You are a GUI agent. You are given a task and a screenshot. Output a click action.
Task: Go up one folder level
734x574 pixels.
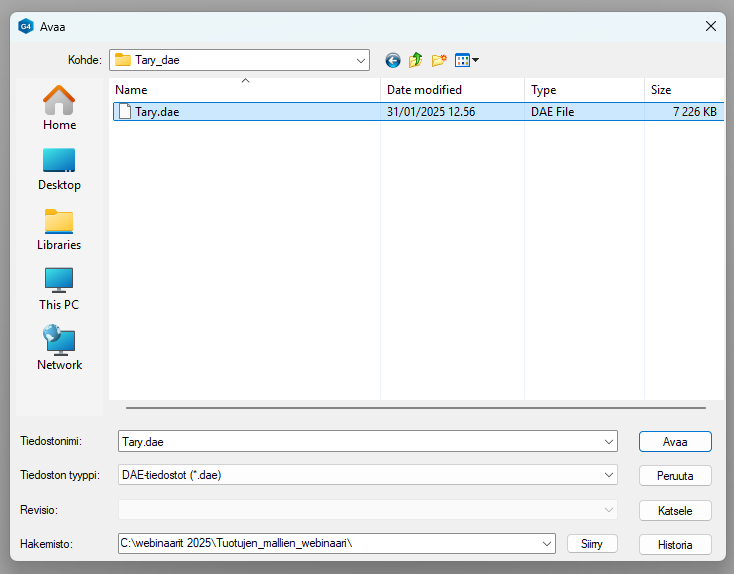415,60
